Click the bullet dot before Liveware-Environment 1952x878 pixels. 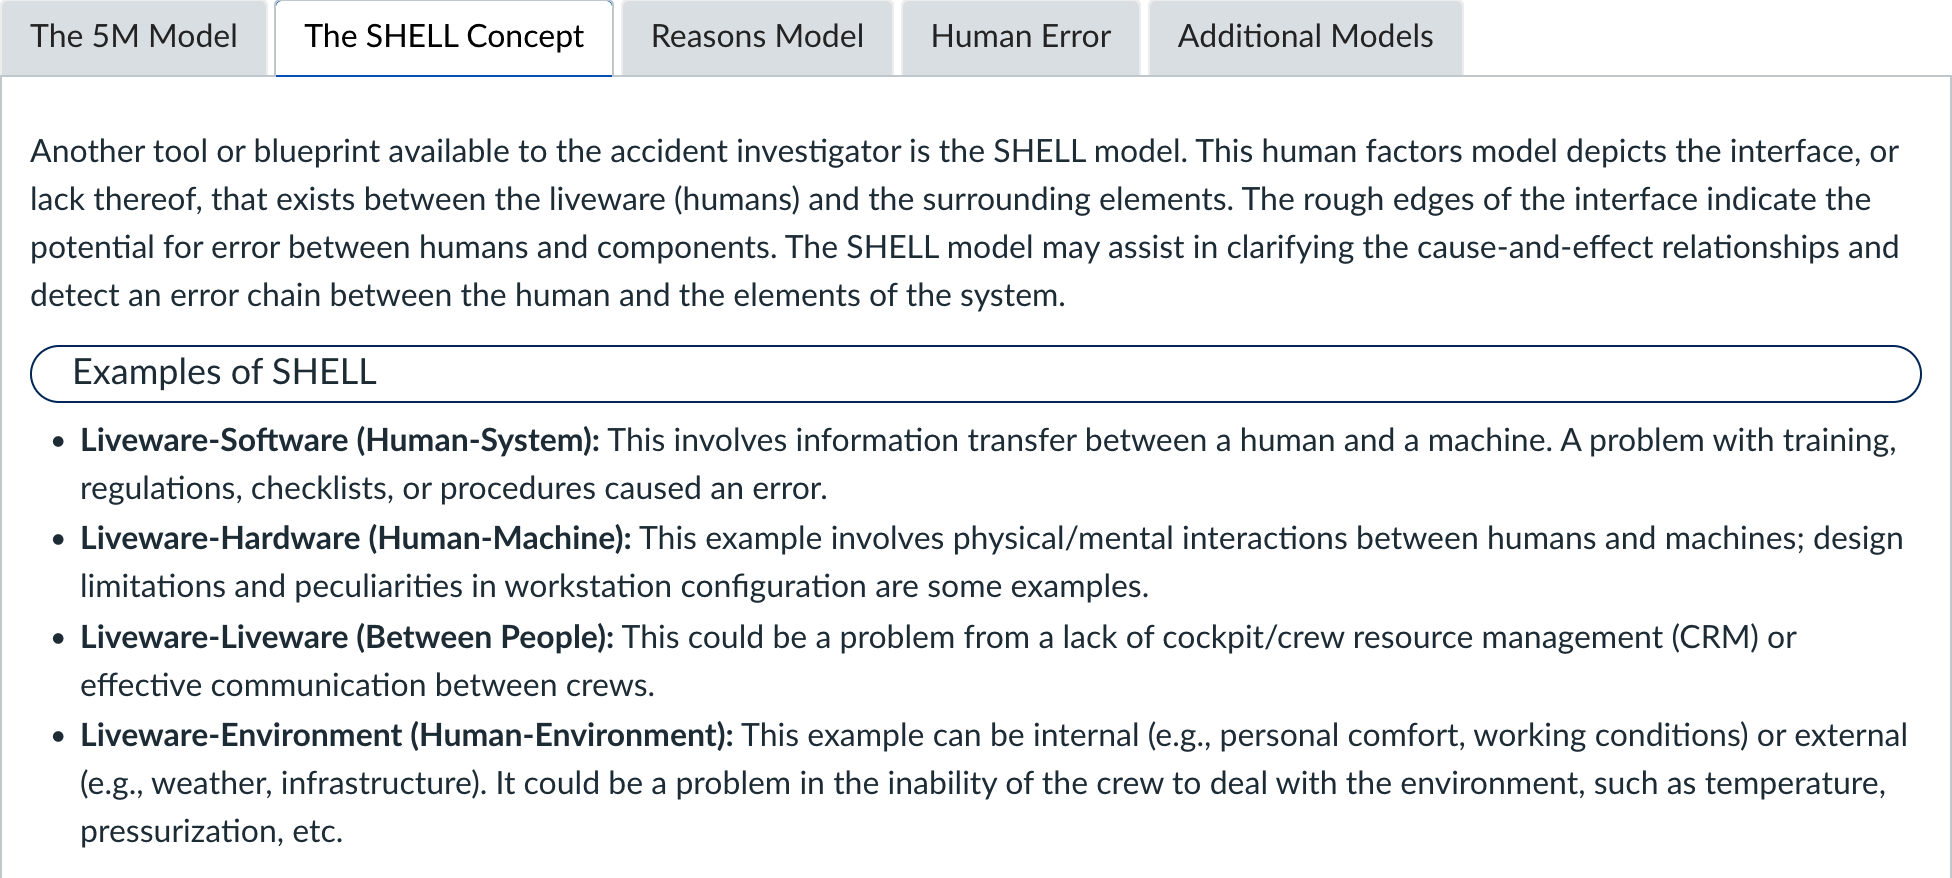(x=59, y=736)
